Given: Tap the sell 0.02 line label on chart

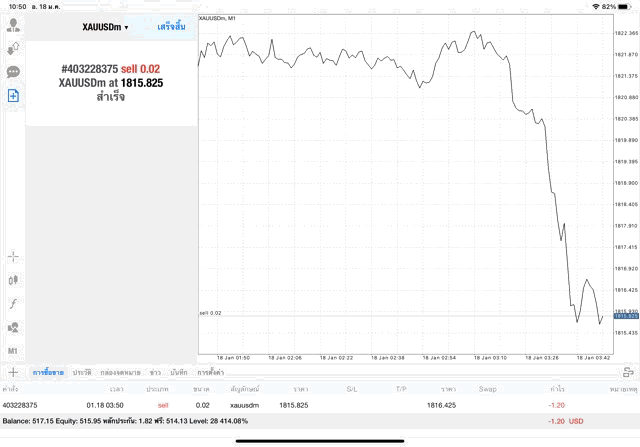Looking at the screenshot, I should (211, 313).
